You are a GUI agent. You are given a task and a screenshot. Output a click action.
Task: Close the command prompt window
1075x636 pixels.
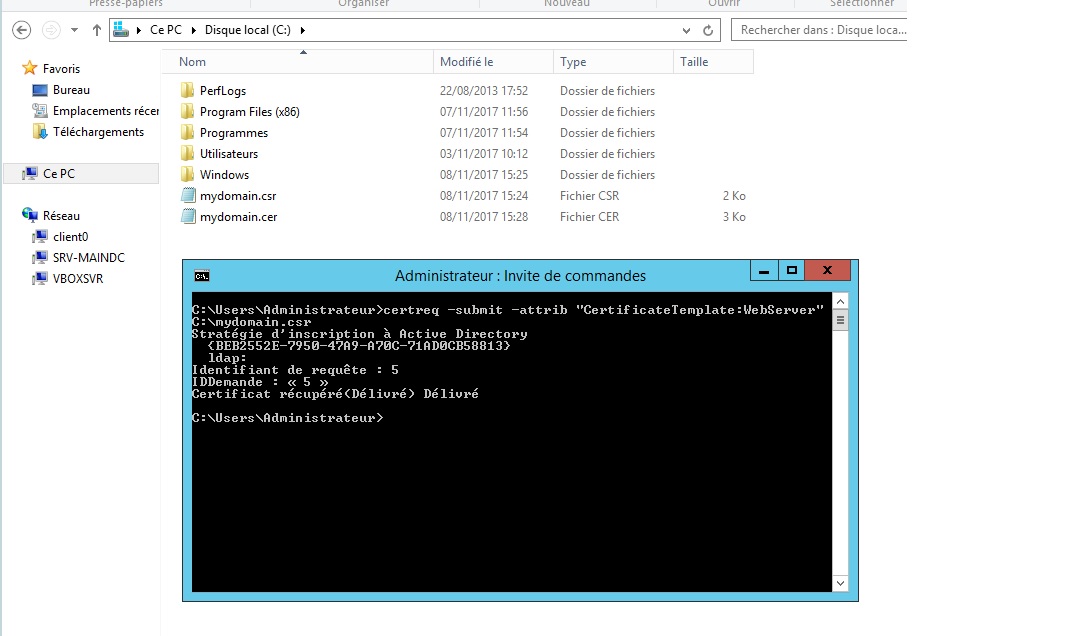point(828,270)
